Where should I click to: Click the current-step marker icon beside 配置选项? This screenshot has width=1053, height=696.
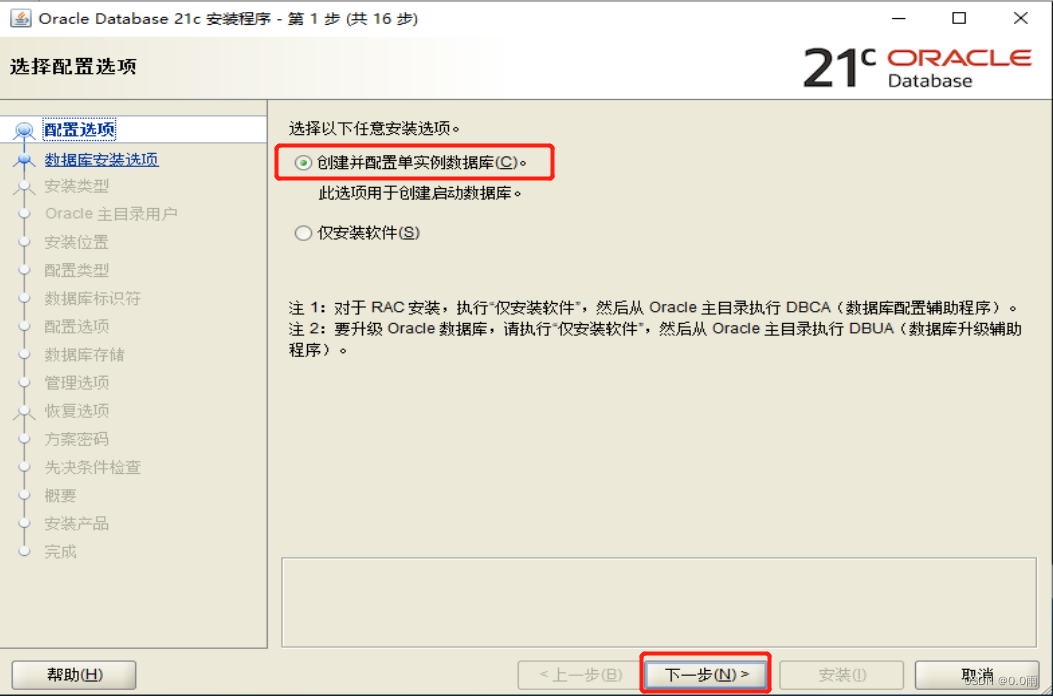(24, 130)
